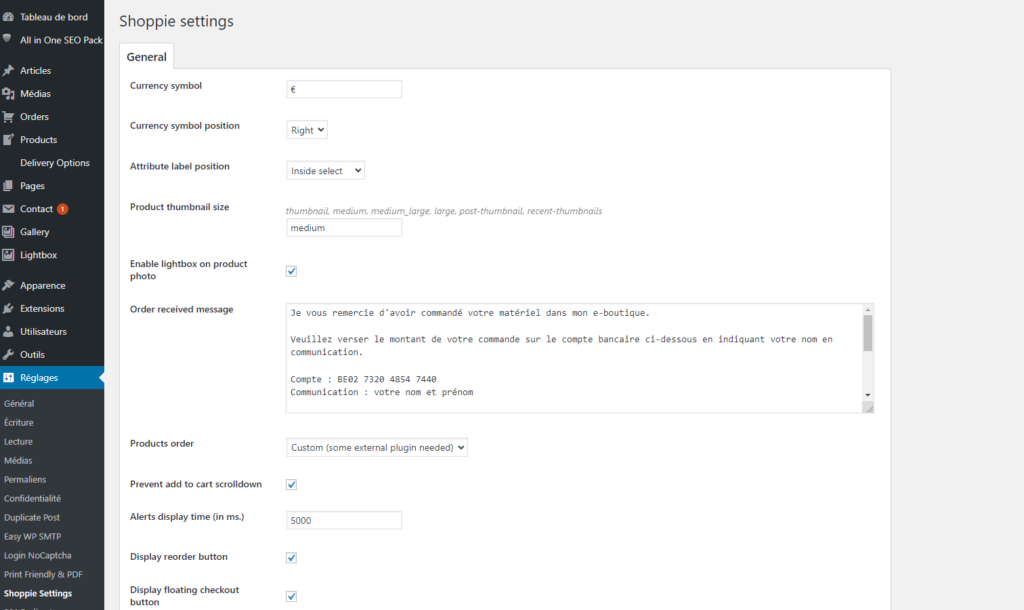Toggle Display reorder button checkbox
Screen dimensions: 1024x610
(291, 558)
